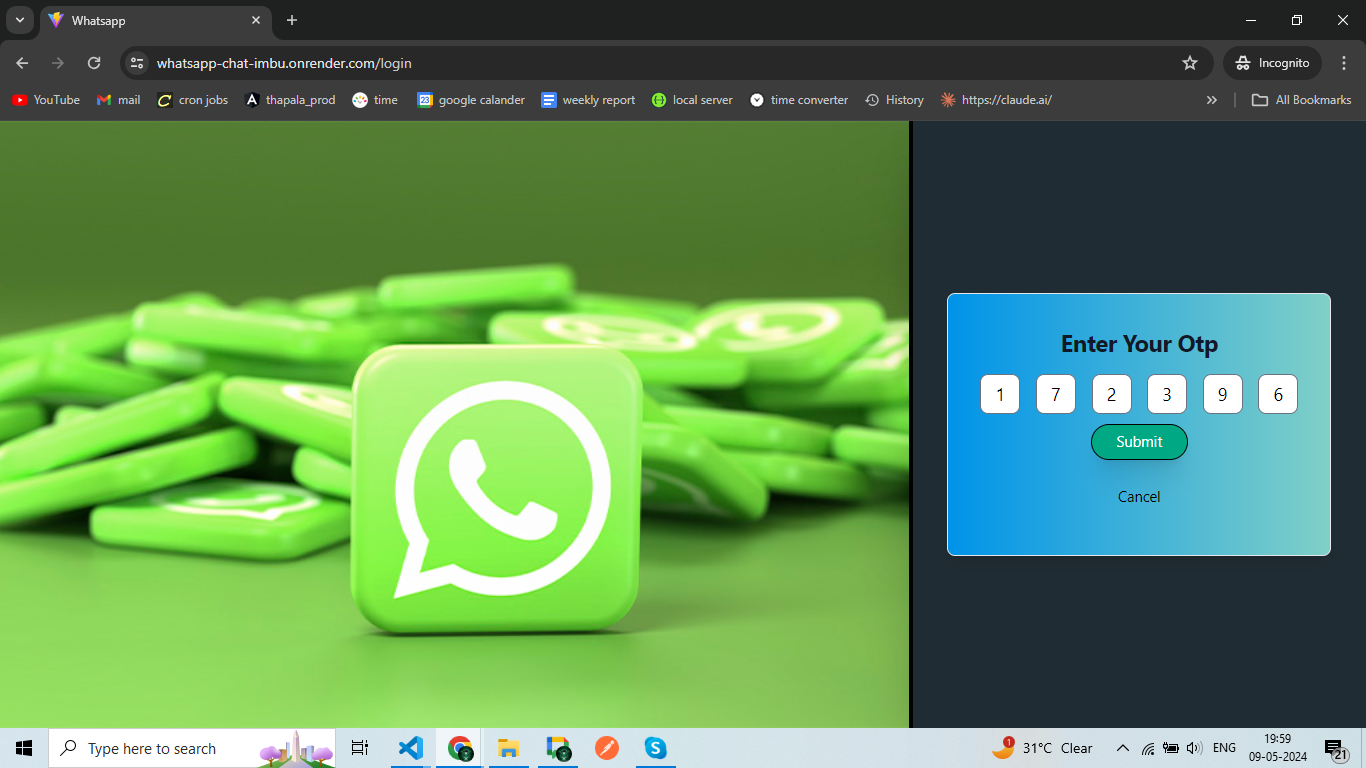
Task: Click the browser forward arrow
Action: [x=58, y=63]
